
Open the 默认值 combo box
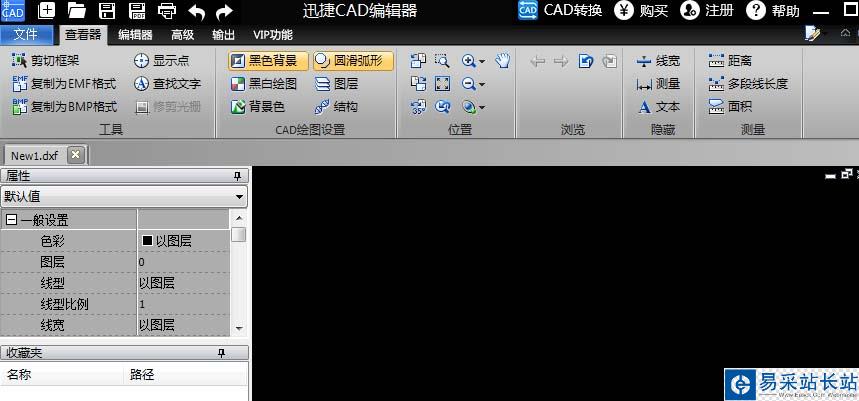[124, 196]
